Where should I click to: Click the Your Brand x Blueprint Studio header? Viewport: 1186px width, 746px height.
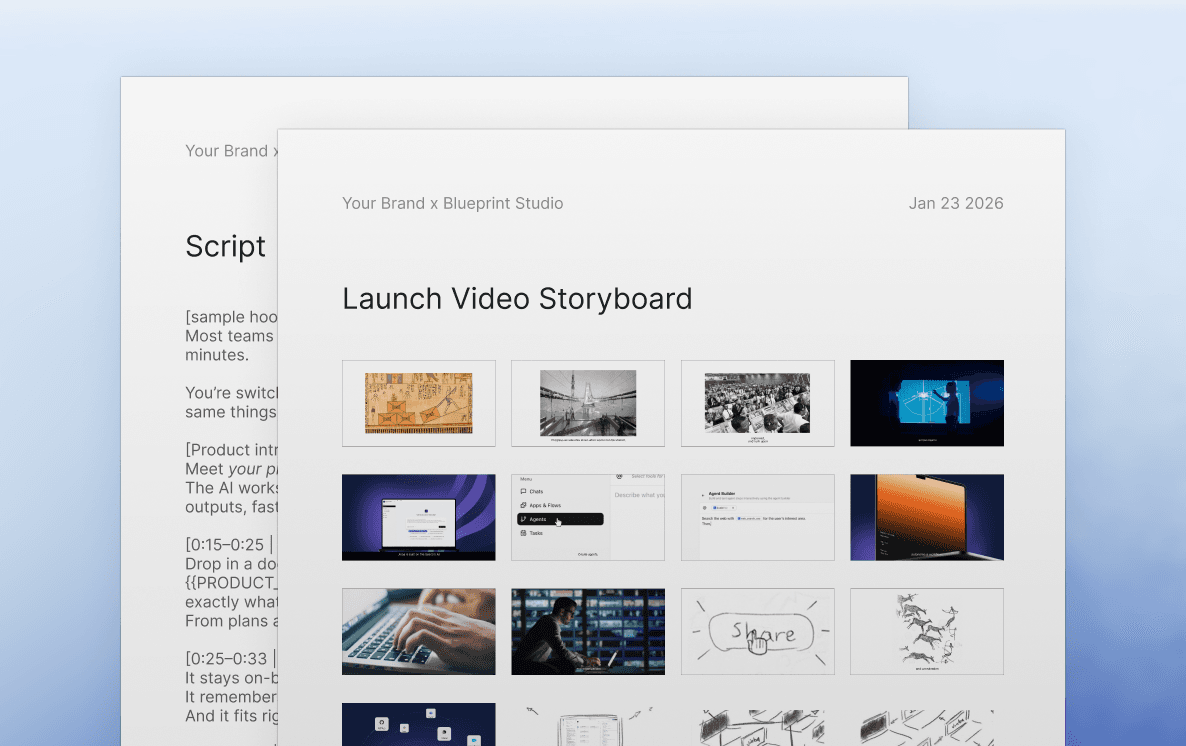coord(452,204)
